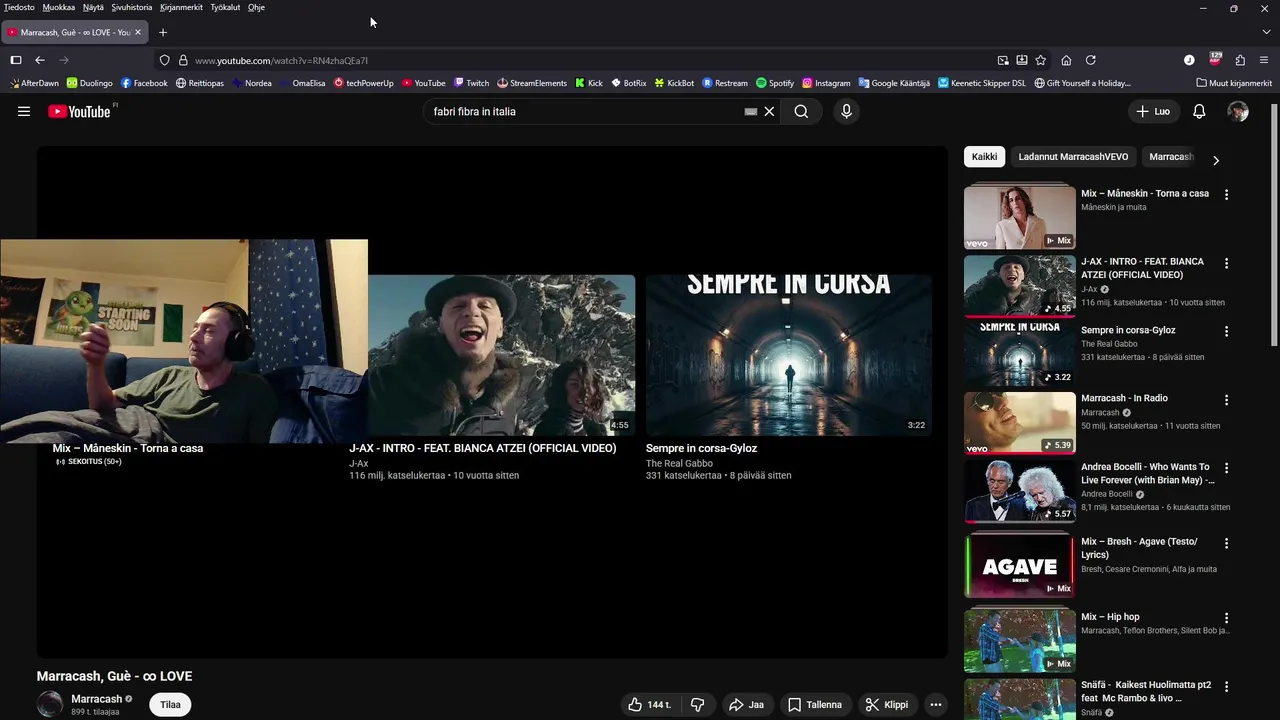Select the Kaikki filter chip
The height and width of the screenshot is (720, 1280).
(x=984, y=157)
